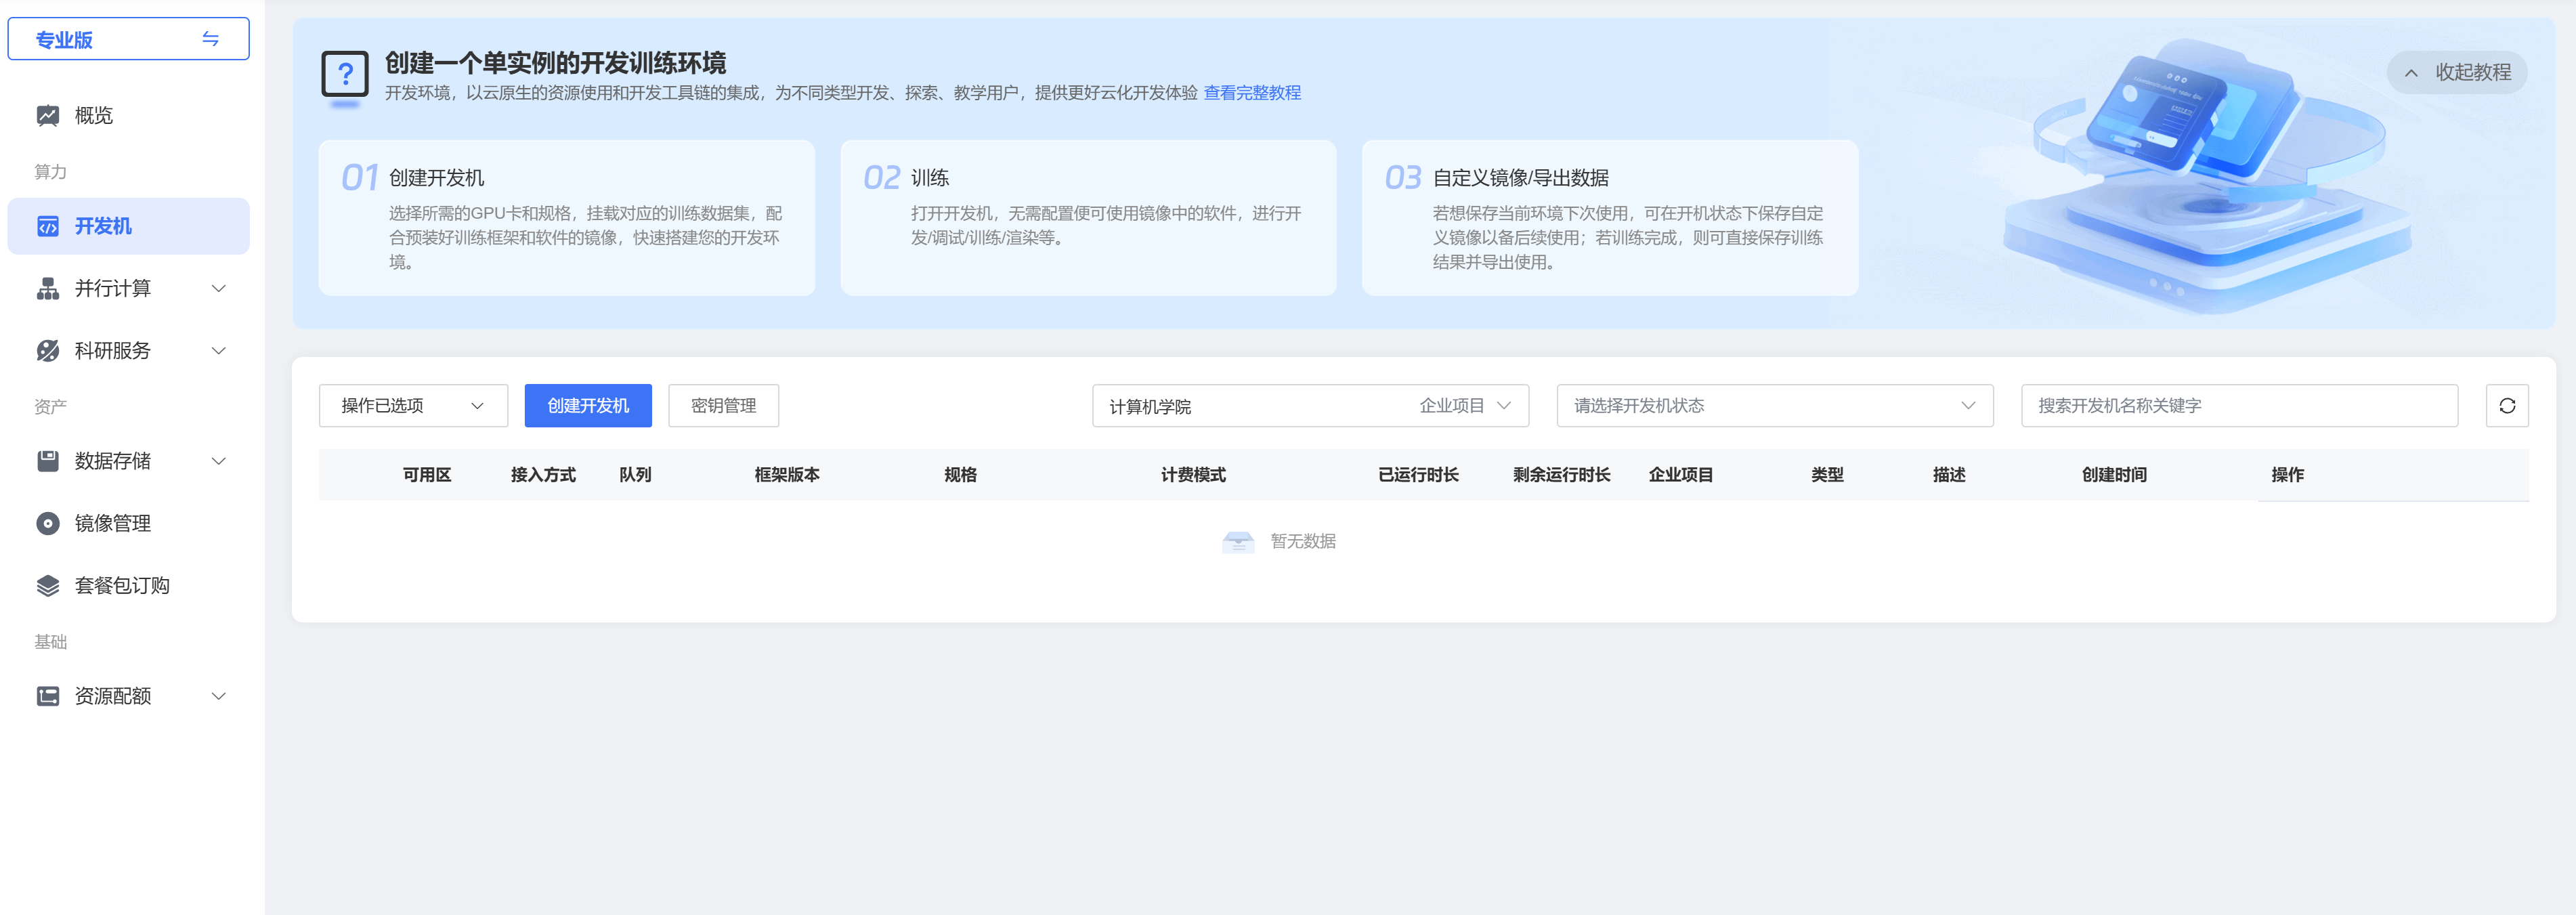Viewport: 2576px width, 915px height.
Task: Click the 创建一个单实例的开发训练环境 heading
Action: click(x=556, y=63)
